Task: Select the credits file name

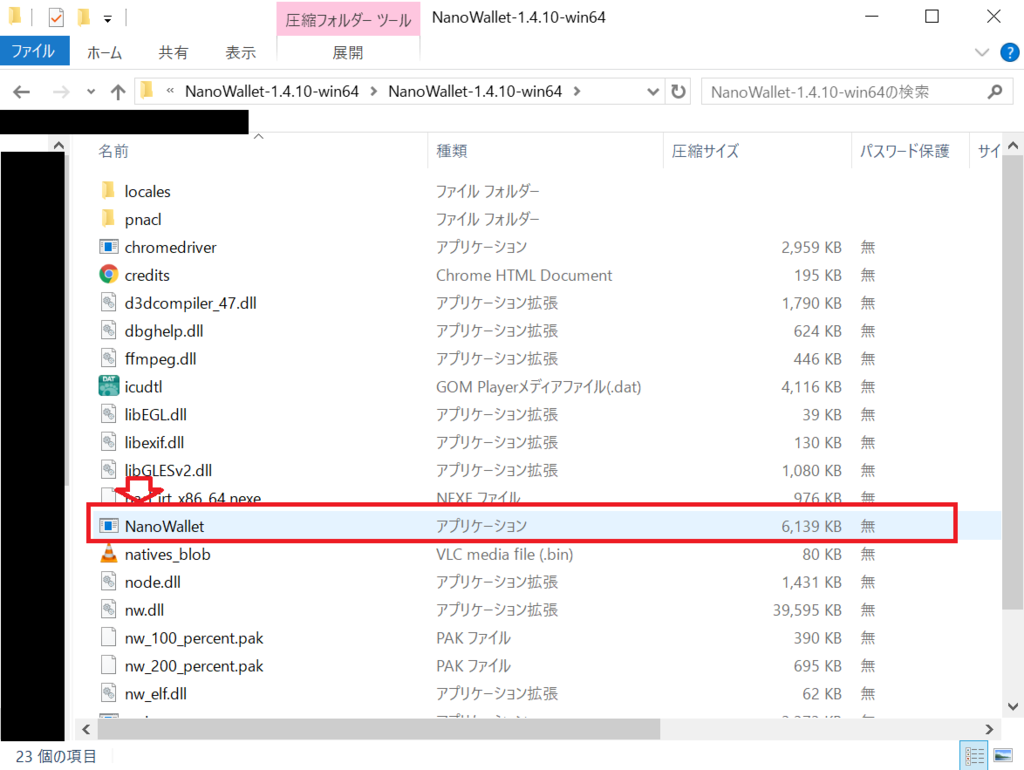Action: click(147, 275)
